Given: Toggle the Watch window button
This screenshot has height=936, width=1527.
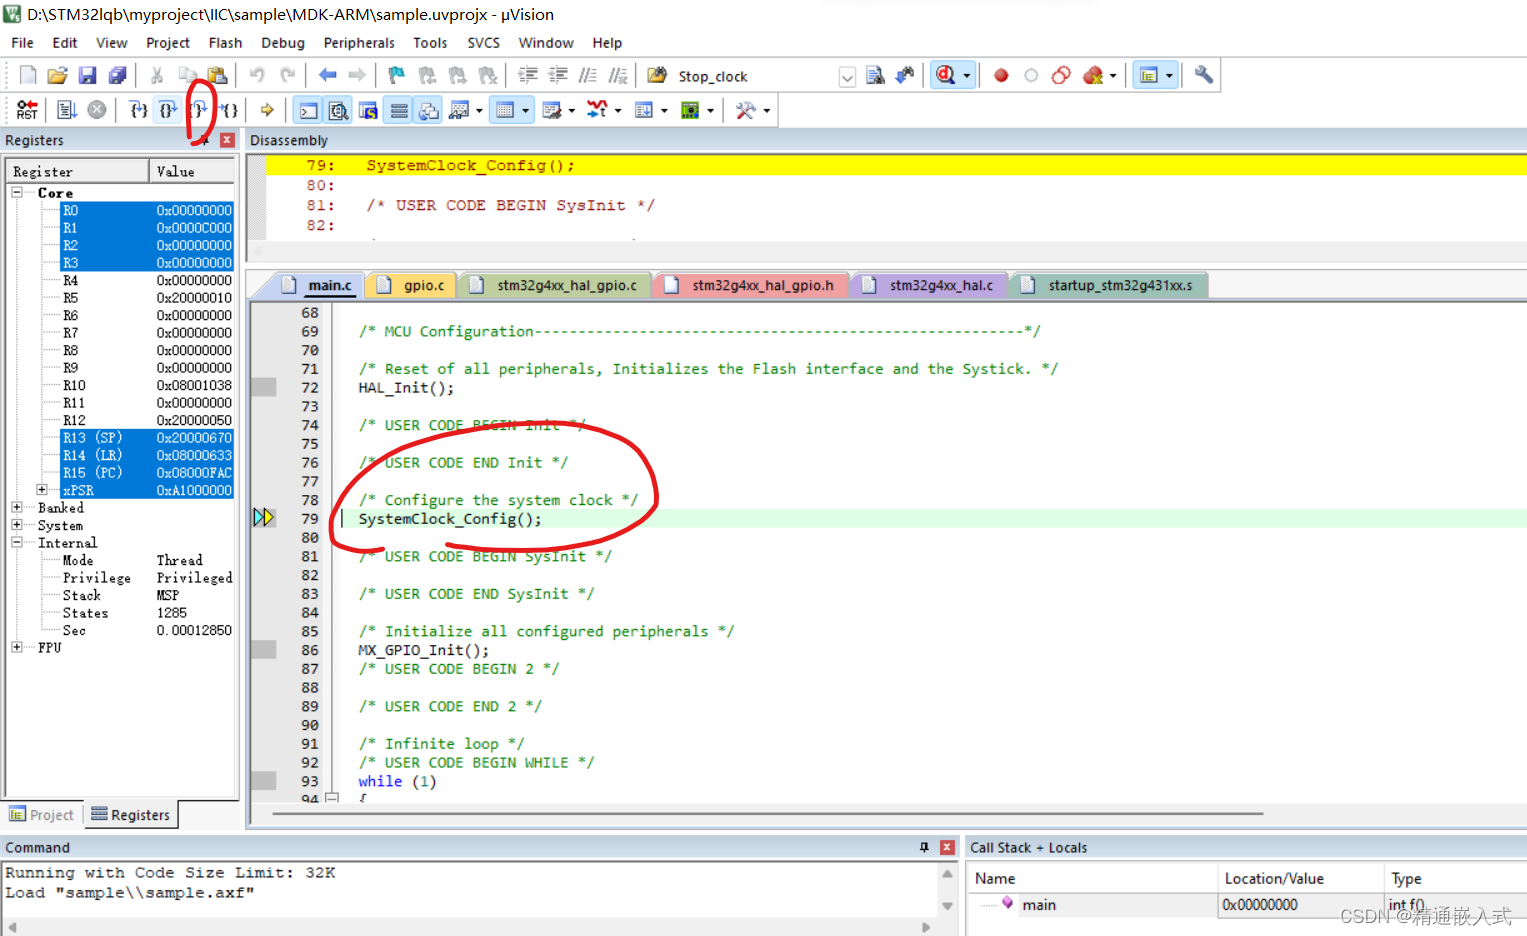Looking at the screenshot, I should point(459,110).
